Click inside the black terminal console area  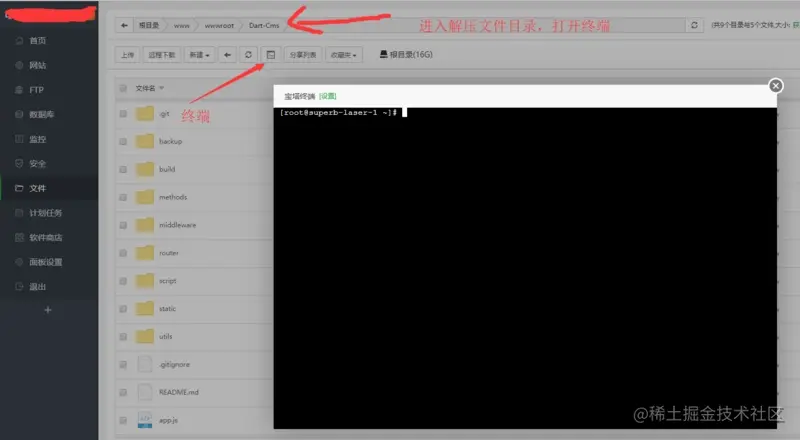click(x=525, y=268)
